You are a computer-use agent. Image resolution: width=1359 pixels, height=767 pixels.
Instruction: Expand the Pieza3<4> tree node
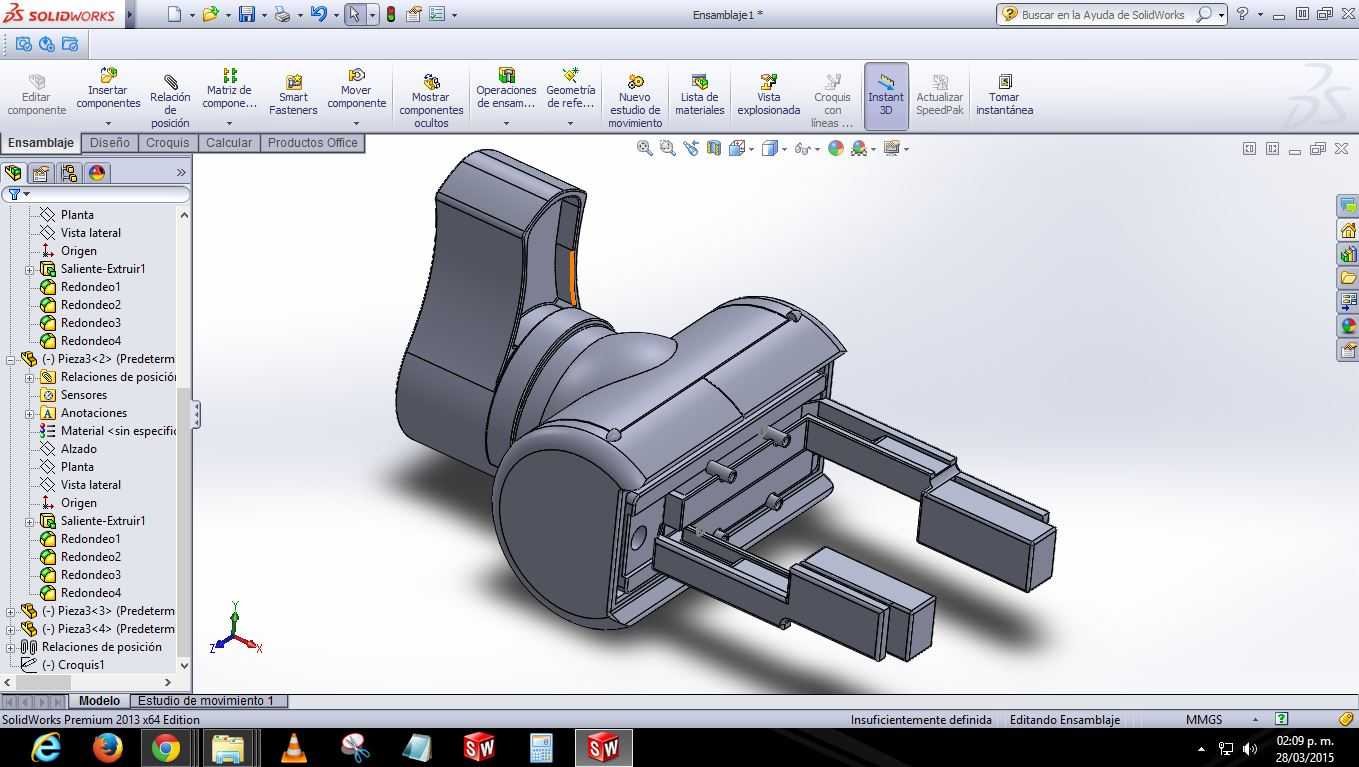pos(11,629)
